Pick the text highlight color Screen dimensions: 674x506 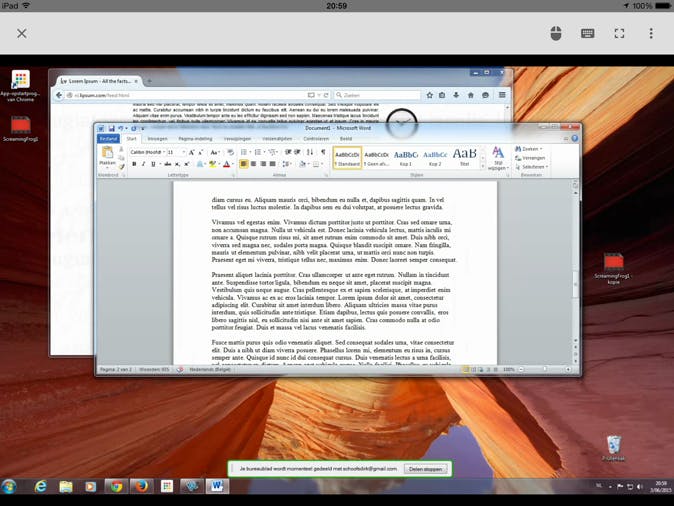[x=213, y=164]
